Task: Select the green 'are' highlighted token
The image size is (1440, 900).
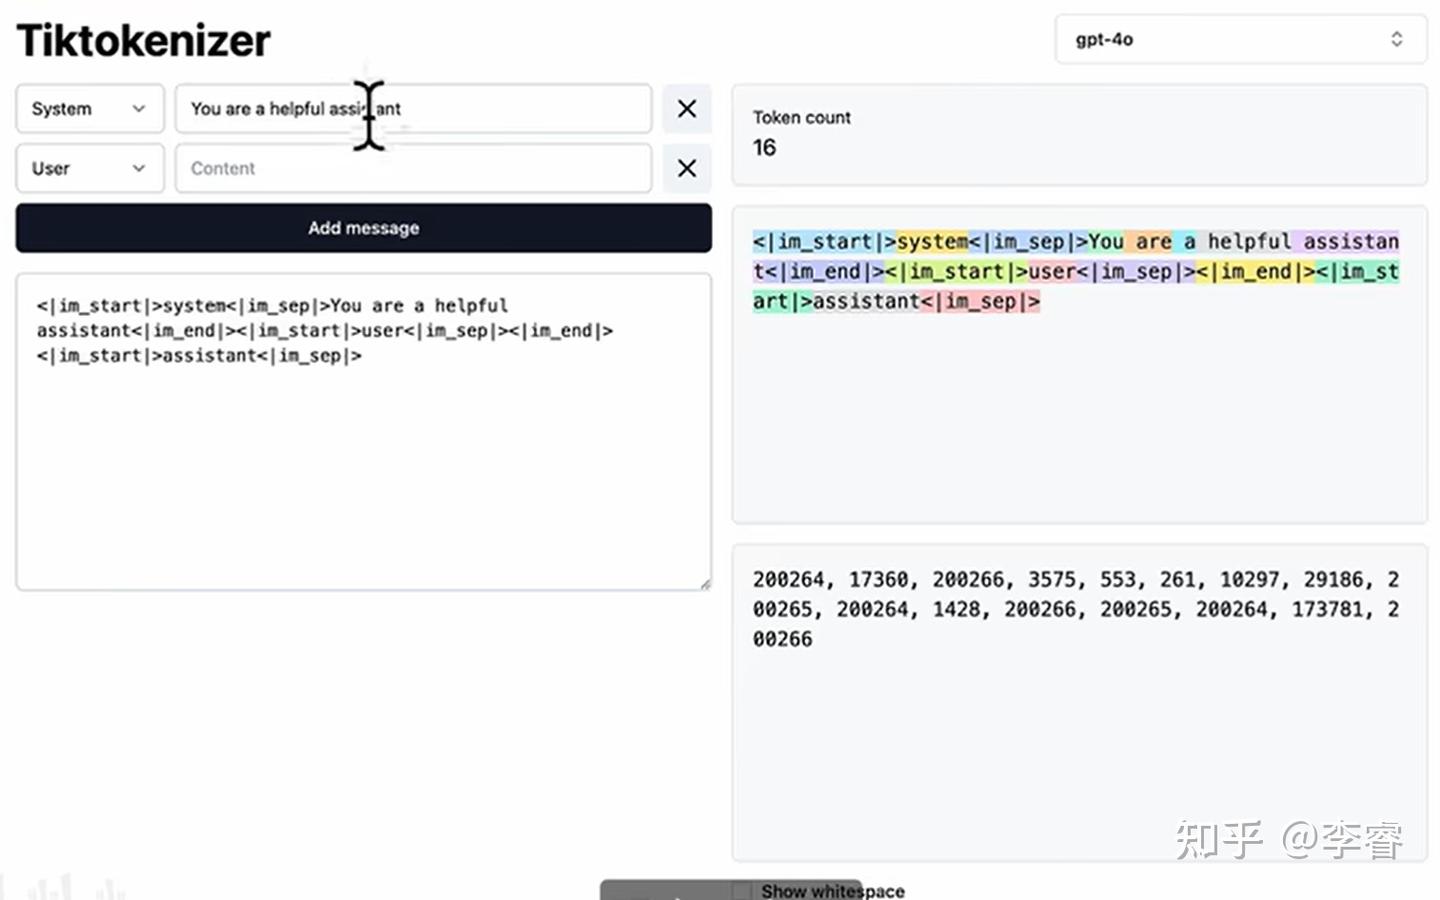Action: click(x=1152, y=242)
